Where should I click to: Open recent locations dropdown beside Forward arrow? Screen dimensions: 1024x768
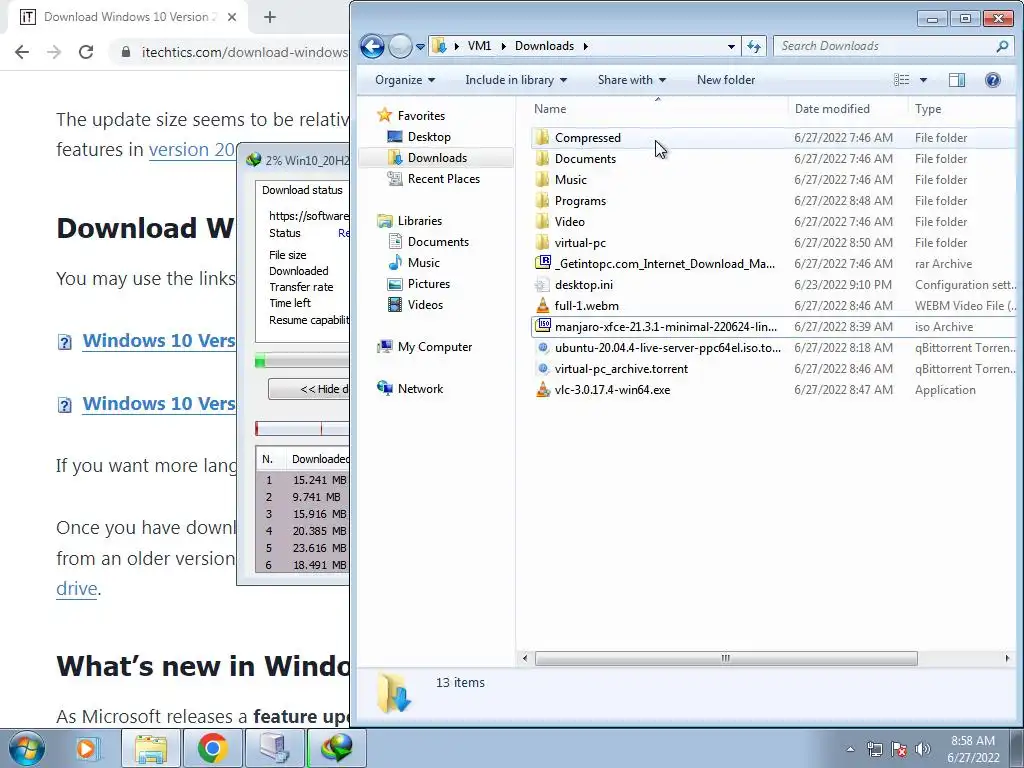point(420,46)
